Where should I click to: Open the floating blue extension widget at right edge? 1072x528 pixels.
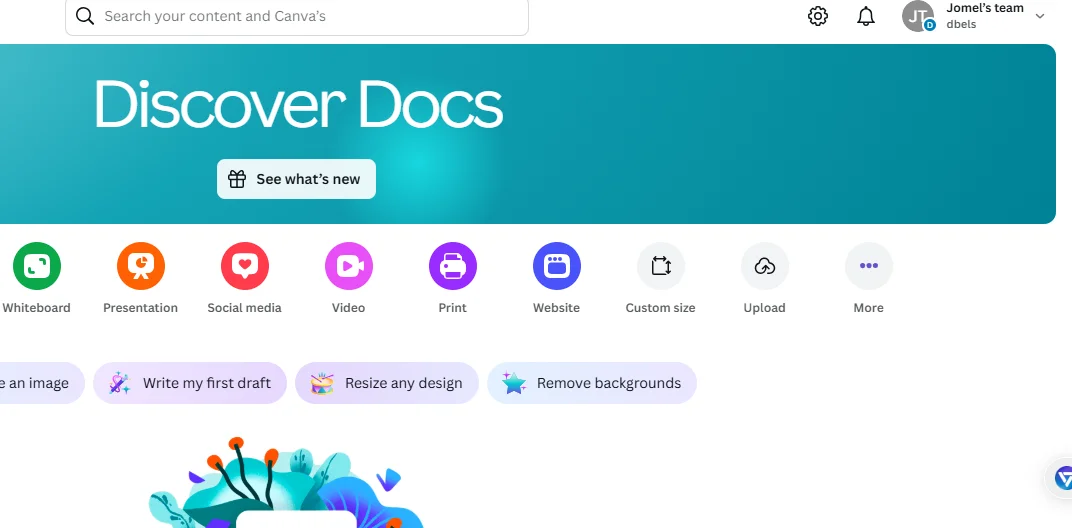1062,478
